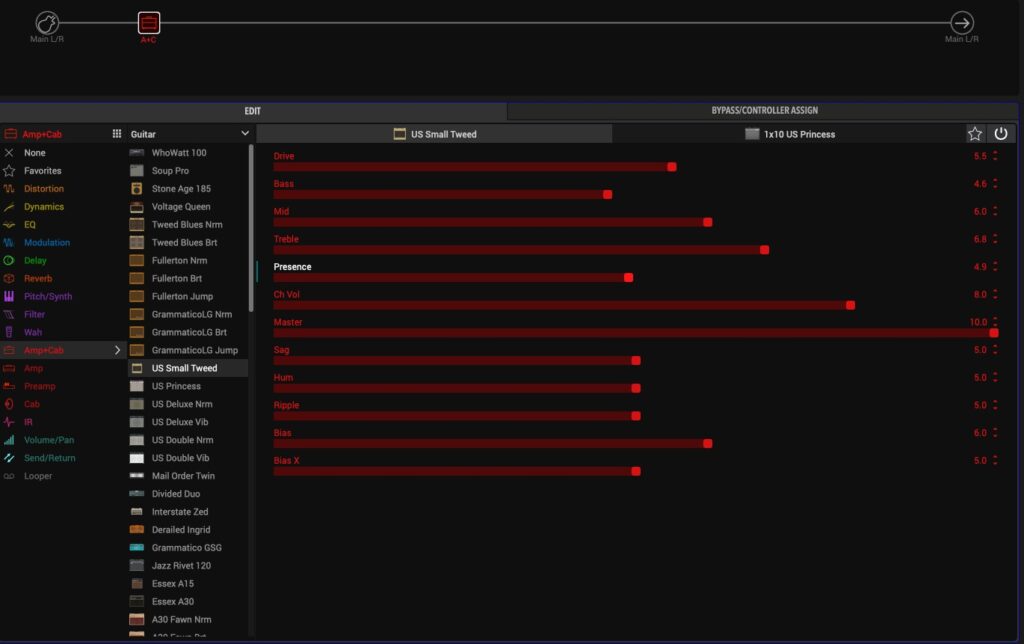The height and width of the screenshot is (644, 1024).
Task: Select the Main L/R input node
Action: [x=47, y=23]
